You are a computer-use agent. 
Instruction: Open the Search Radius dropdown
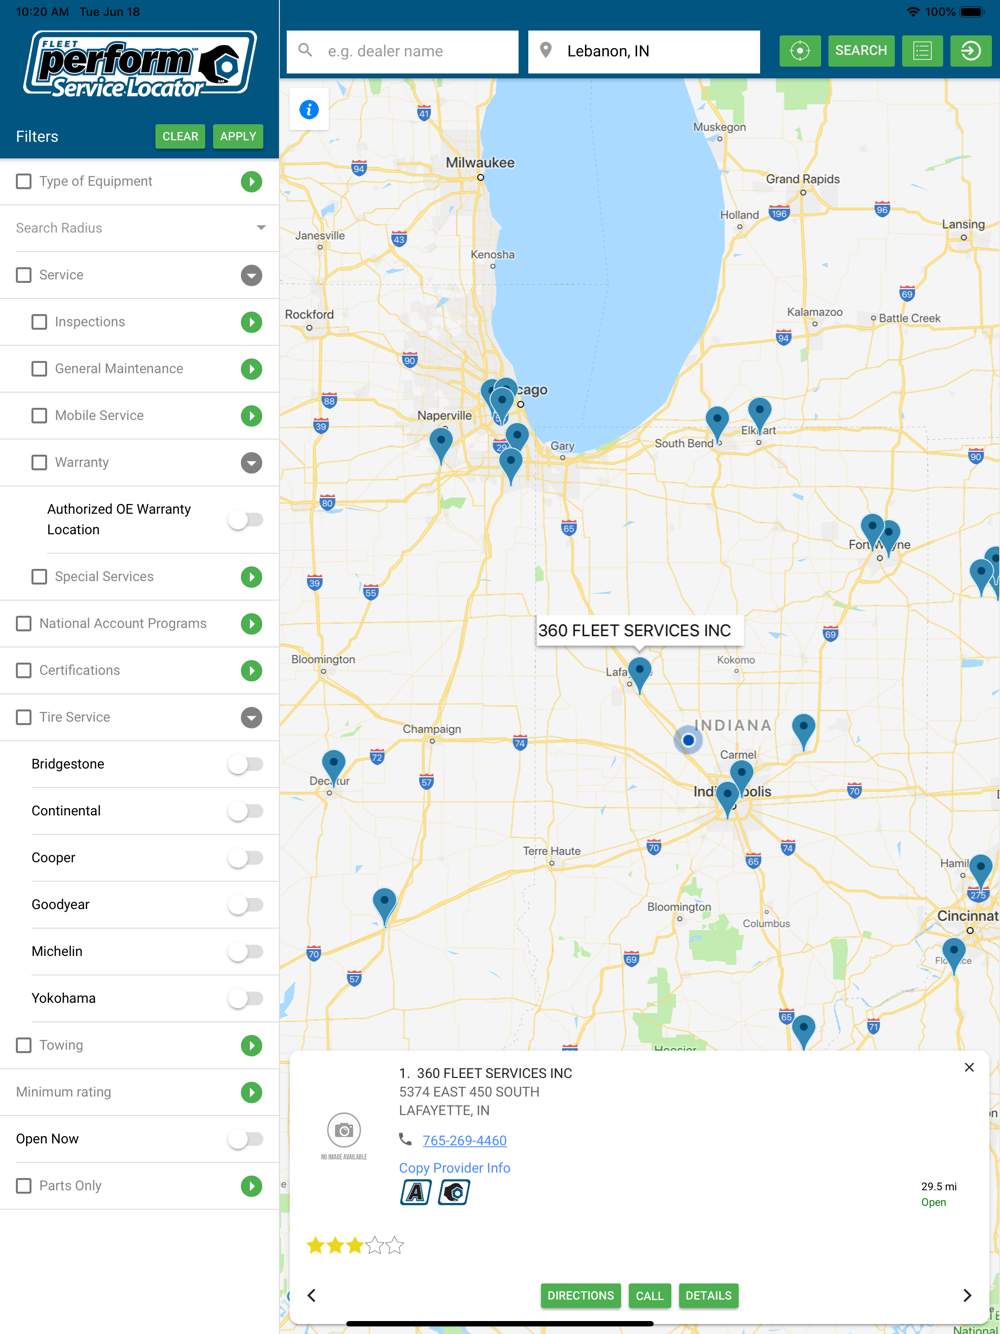coord(140,228)
